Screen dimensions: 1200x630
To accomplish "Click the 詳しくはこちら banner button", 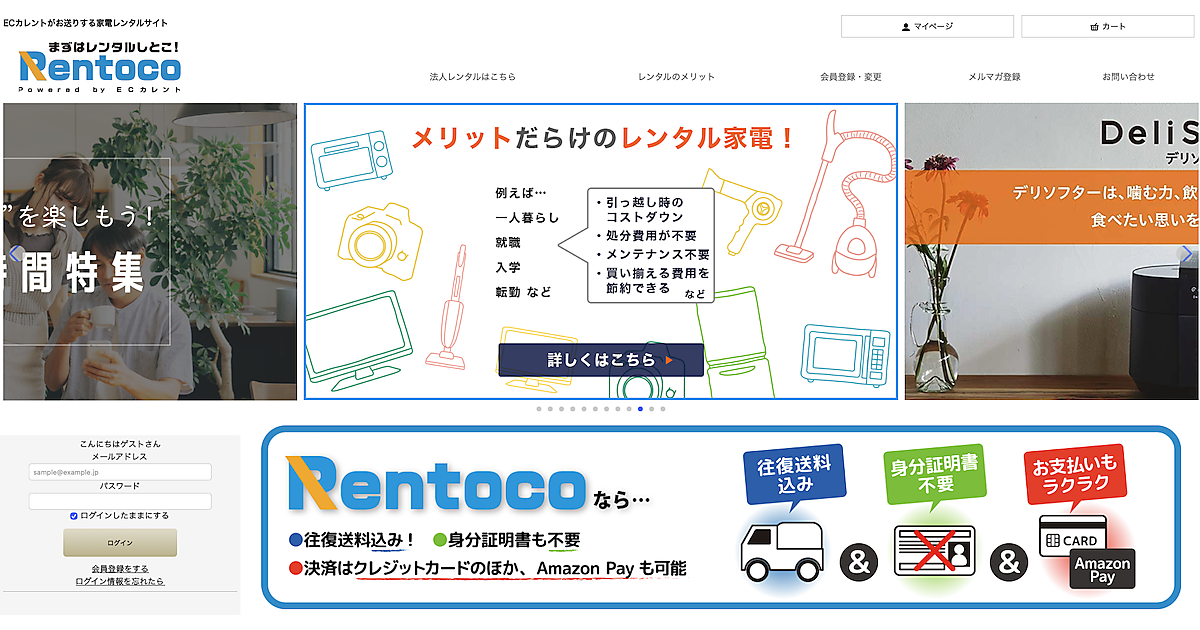I will (601, 360).
